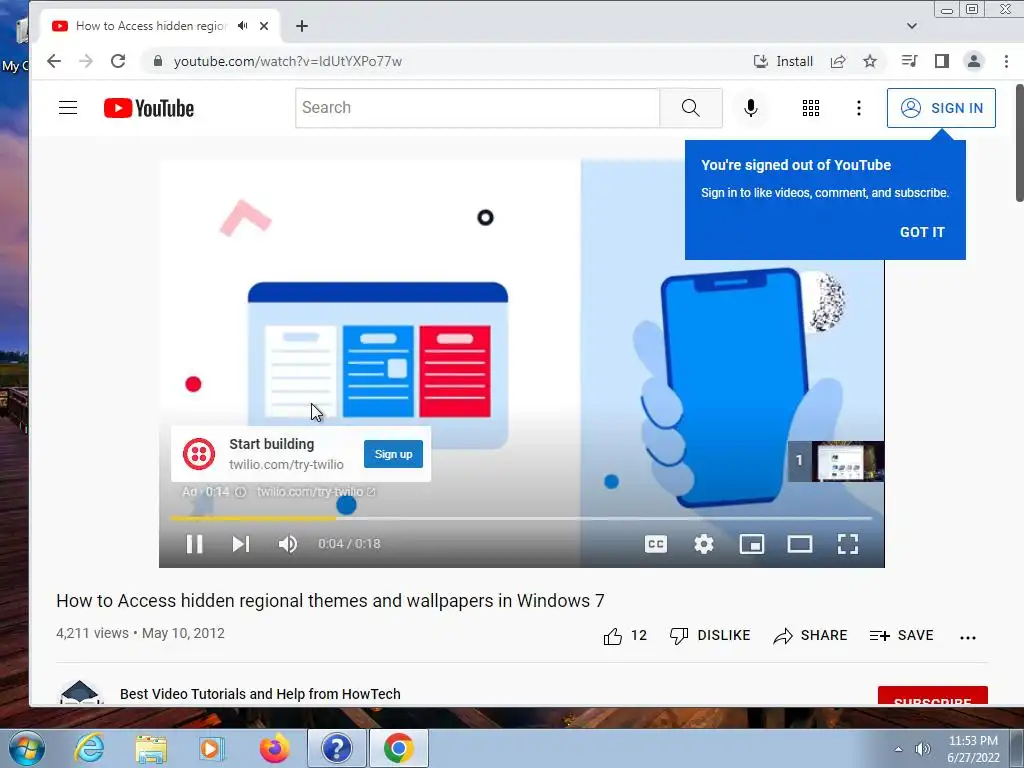
Task: Go back with the browser back arrow
Action: click(54, 61)
